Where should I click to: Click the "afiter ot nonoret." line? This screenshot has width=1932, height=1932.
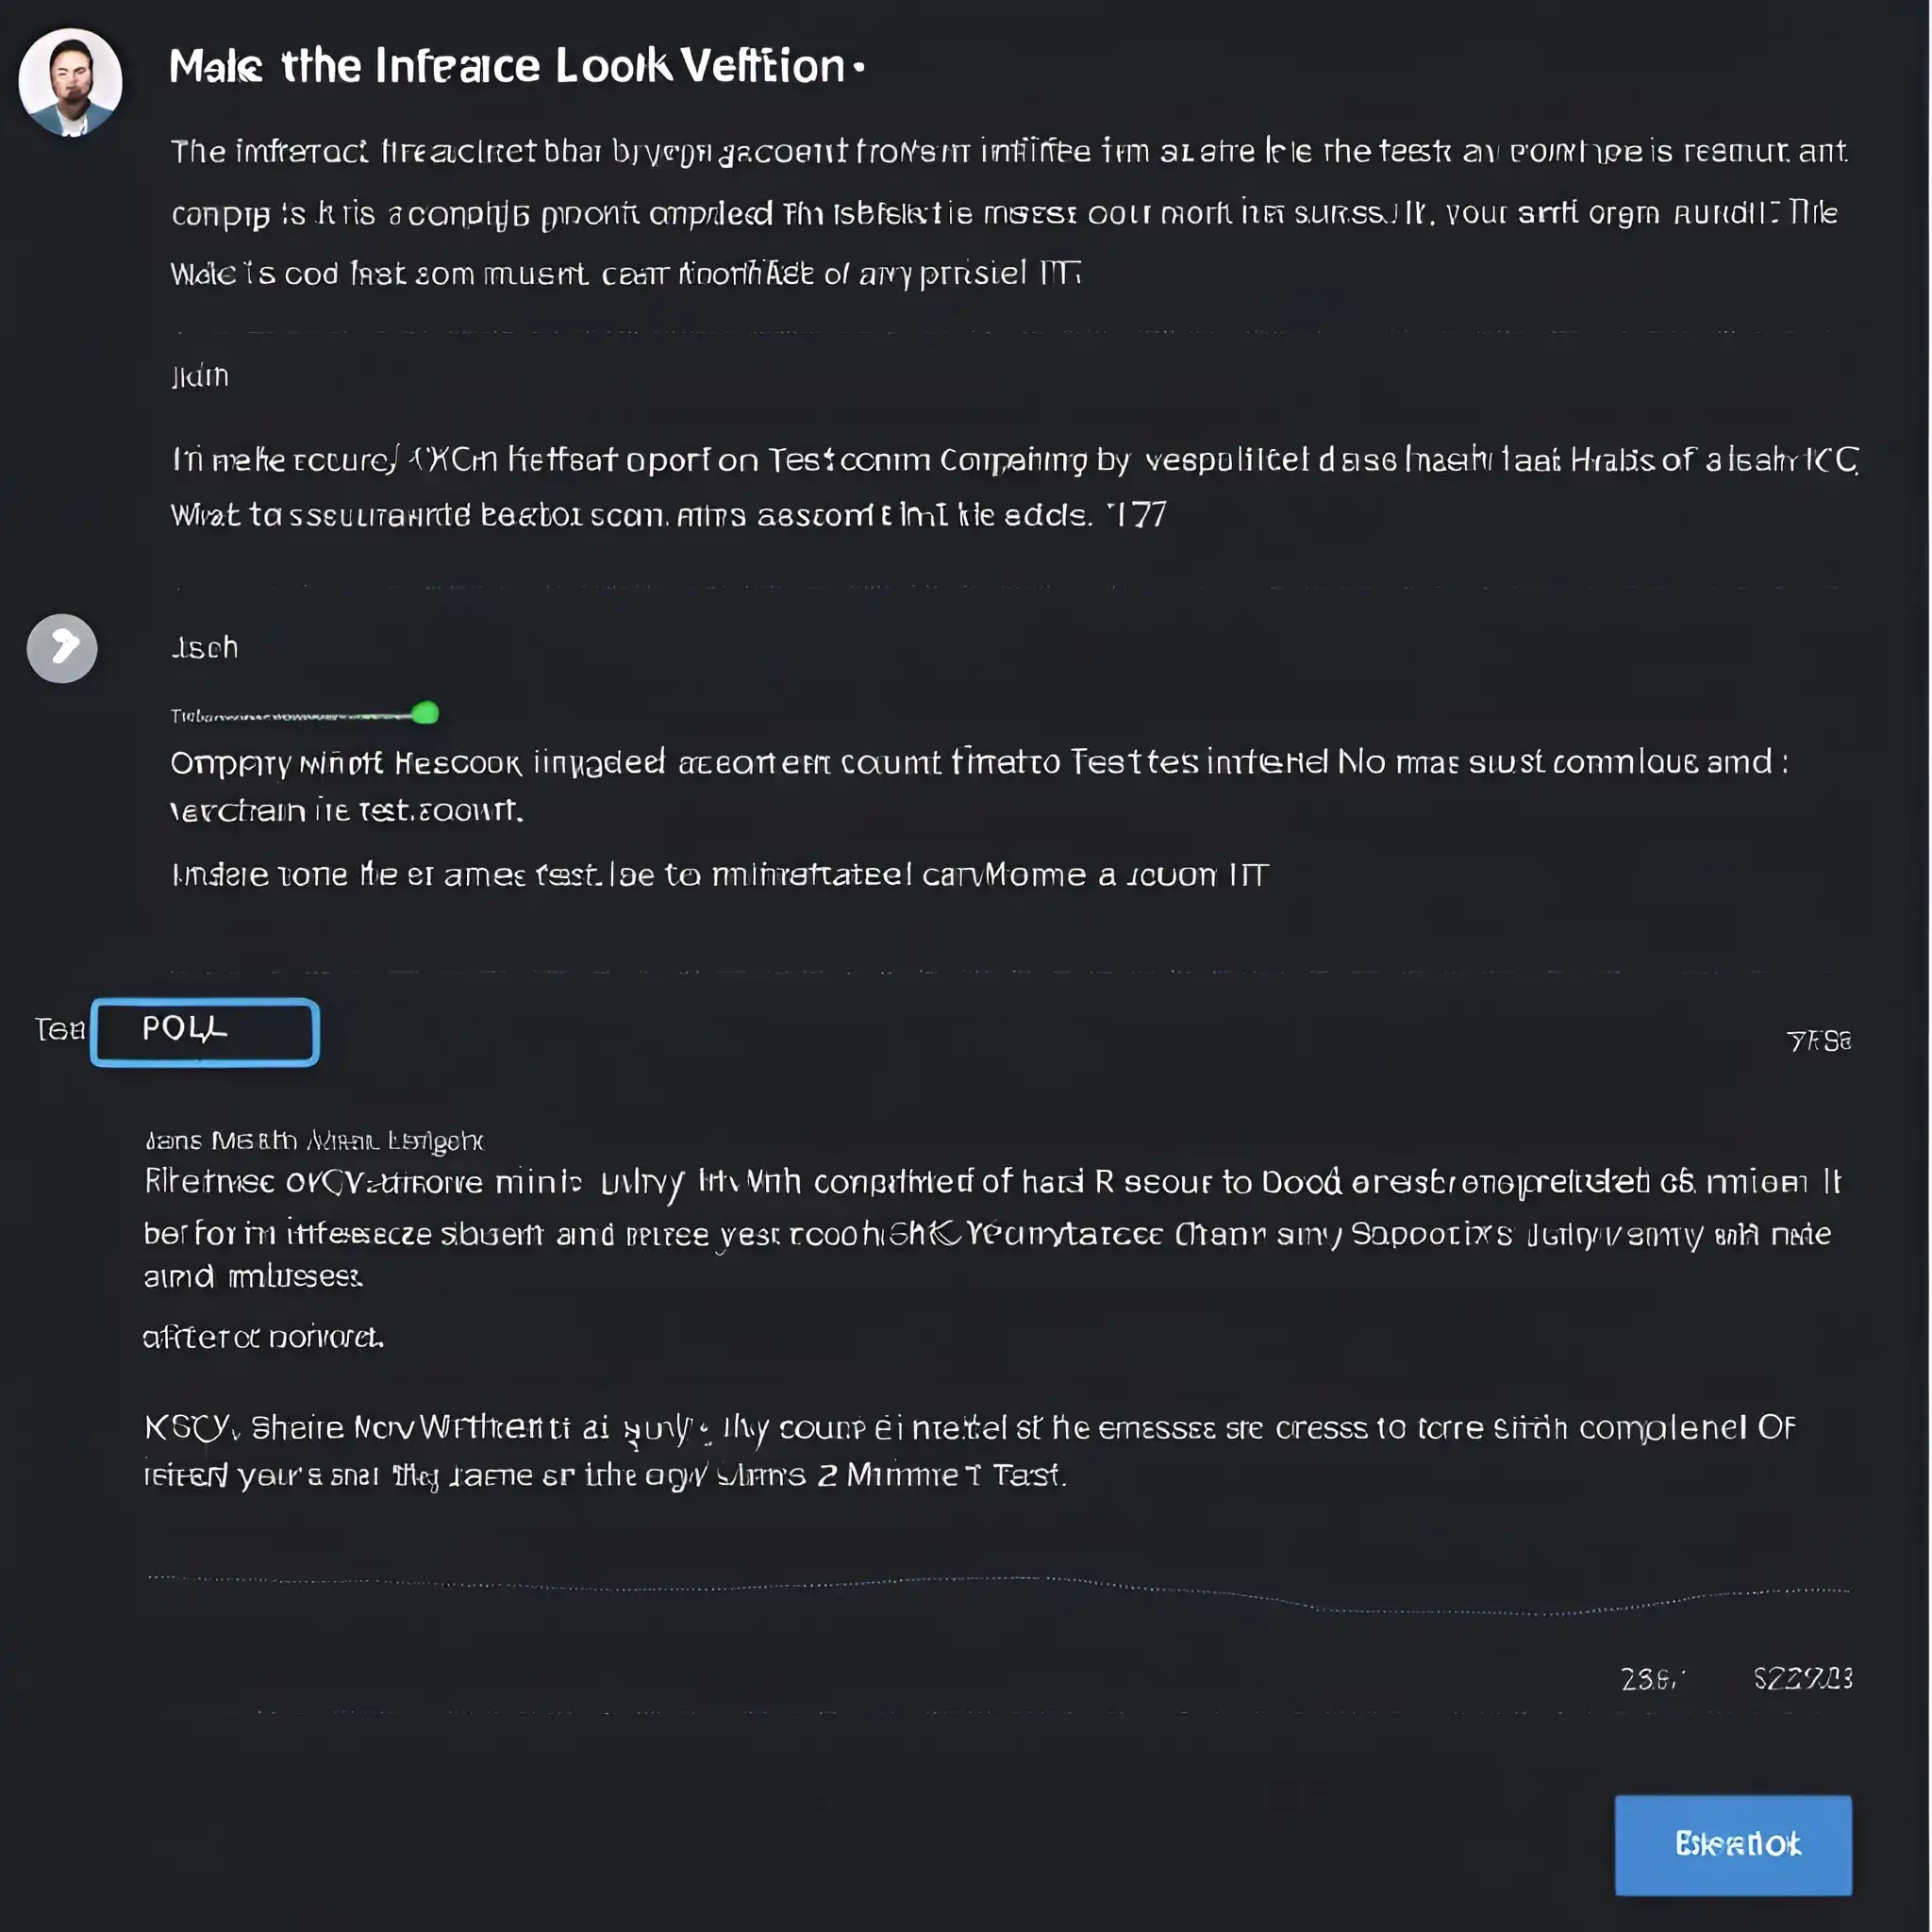263,1337
